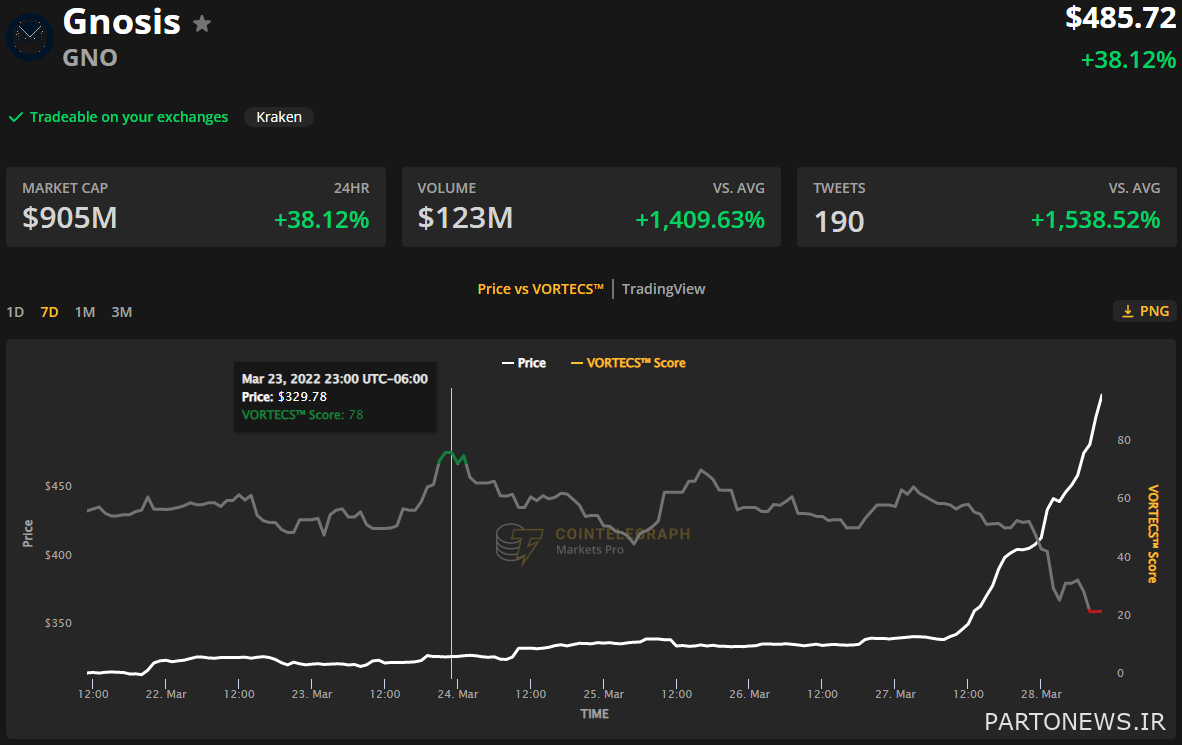Click the 'Tradeable on your exchanges' label
Image resolution: width=1182 pixels, height=745 pixels.
click(x=129, y=117)
